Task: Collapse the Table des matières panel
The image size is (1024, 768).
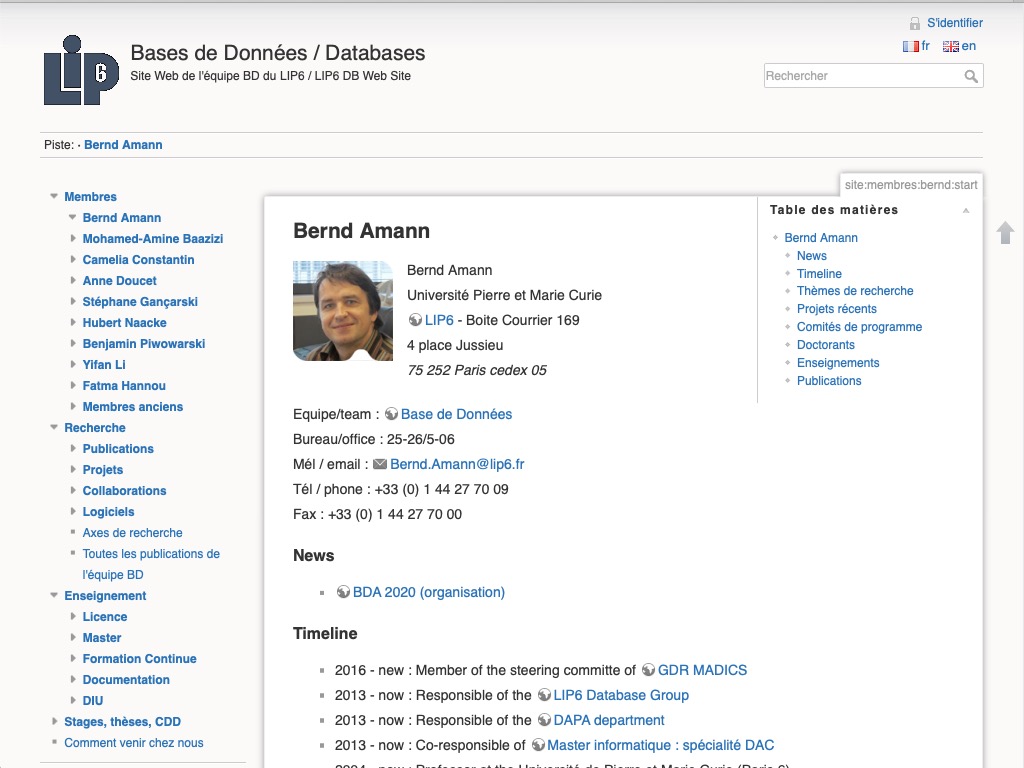Action: tap(965, 210)
